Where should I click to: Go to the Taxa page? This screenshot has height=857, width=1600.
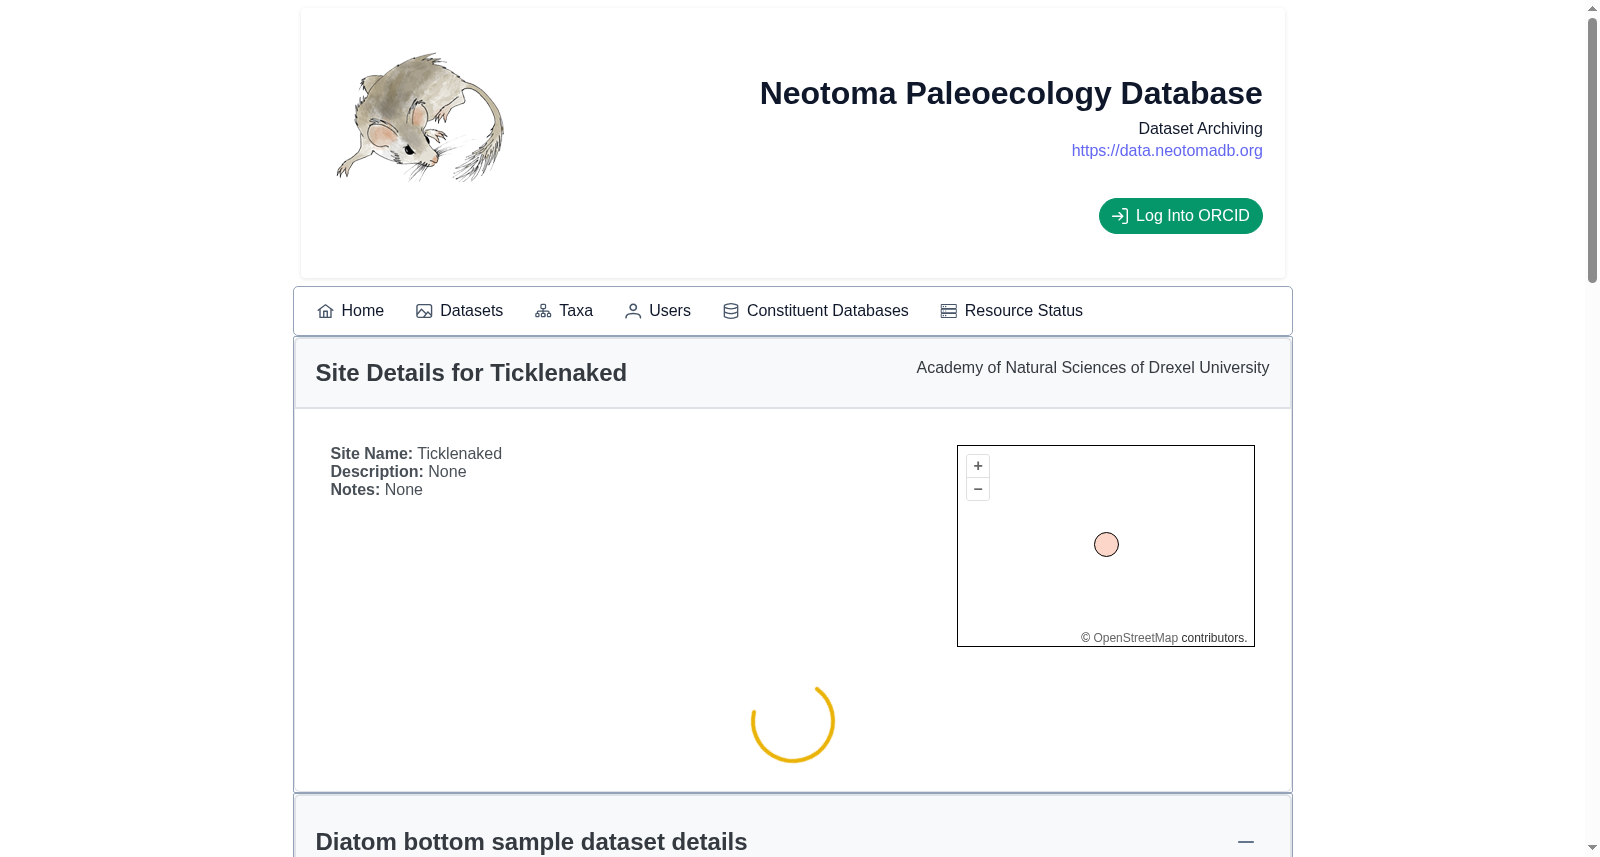tap(564, 311)
